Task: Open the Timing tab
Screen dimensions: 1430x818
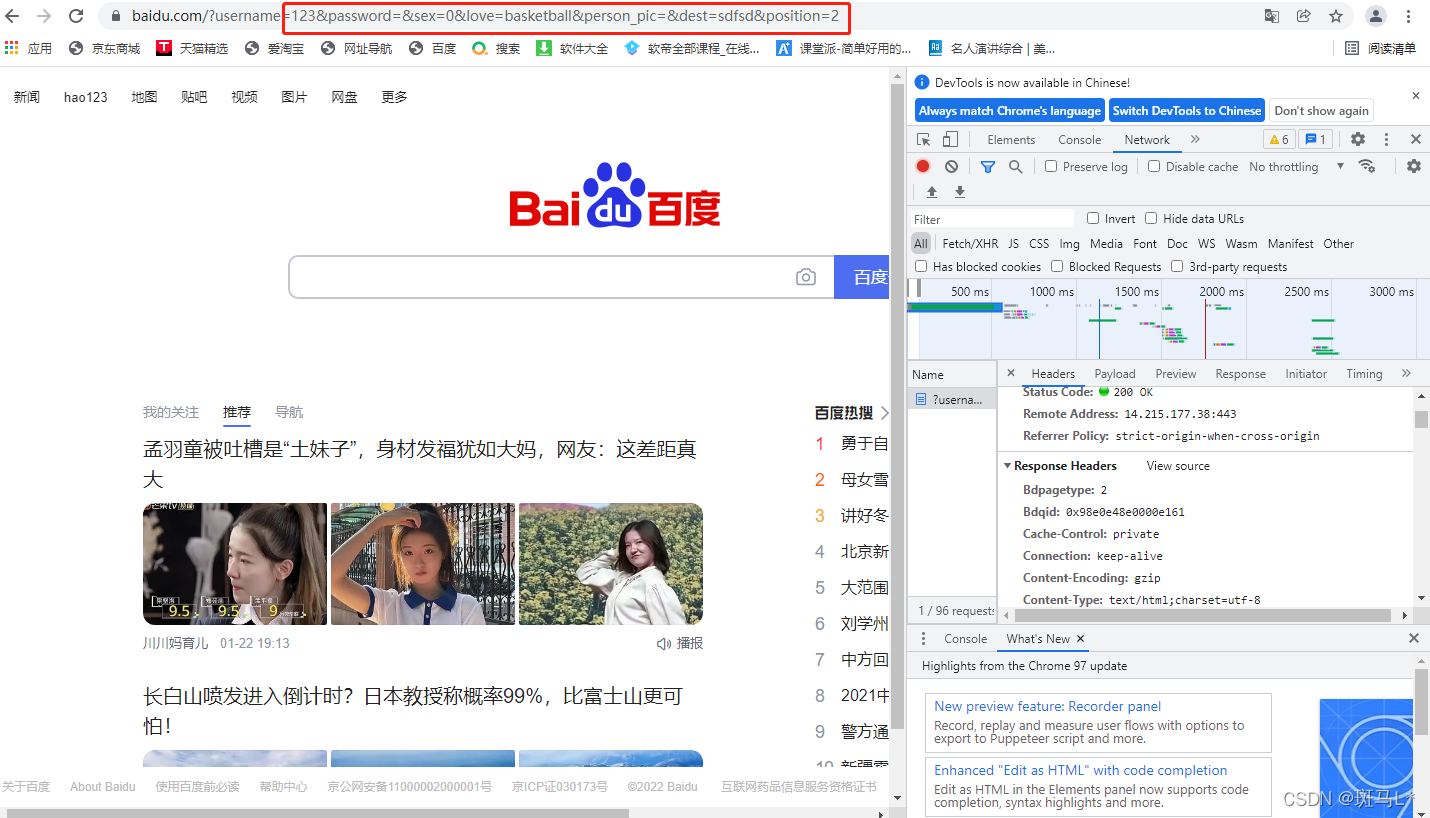Action: tap(1364, 374)
